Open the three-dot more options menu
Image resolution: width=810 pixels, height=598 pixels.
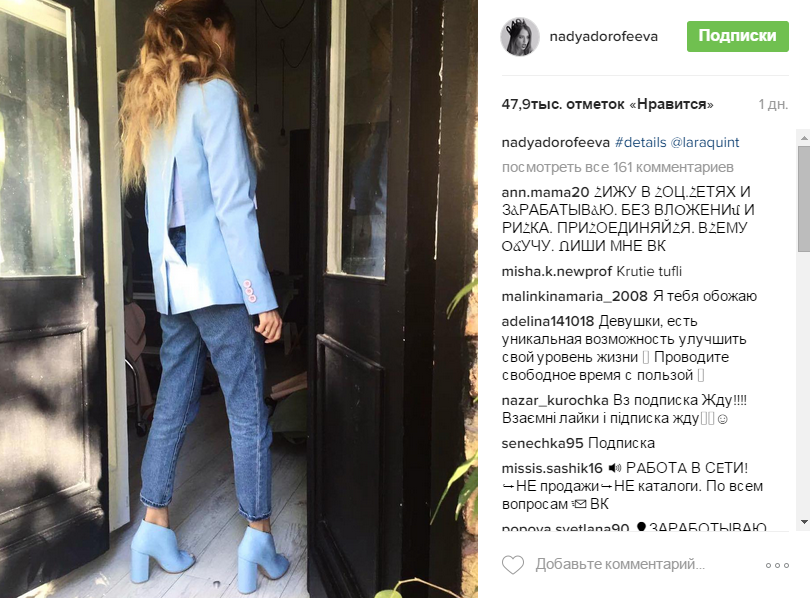coord(777,565)
